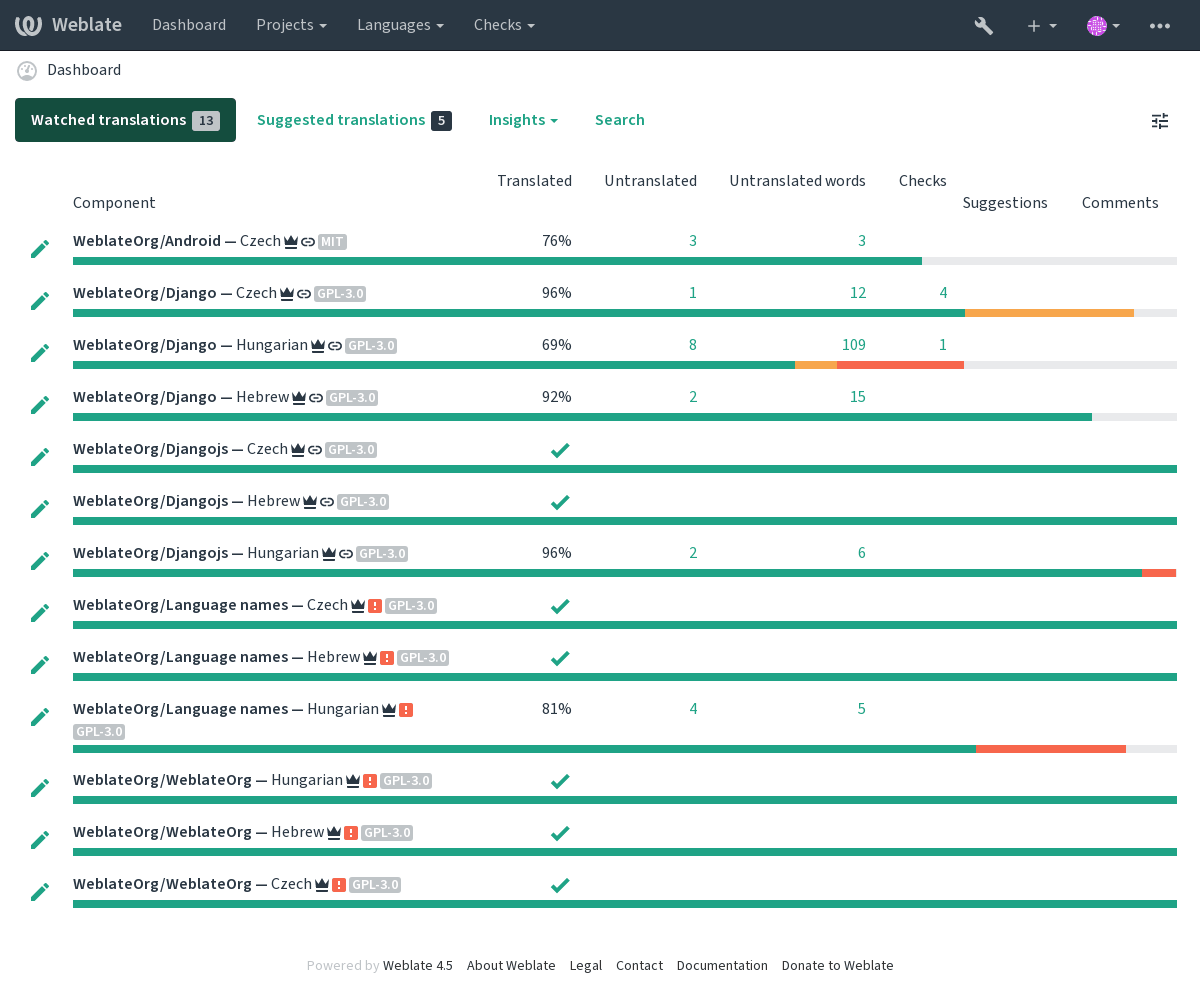Open the wrench management icon in navbar

[983, 26]
